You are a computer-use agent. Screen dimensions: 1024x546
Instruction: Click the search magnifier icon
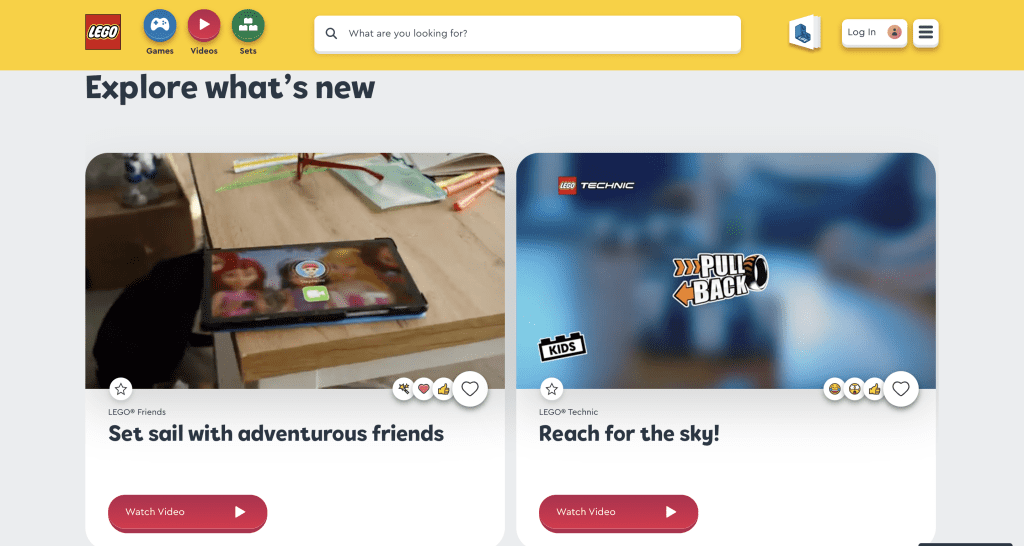(331, 33)
